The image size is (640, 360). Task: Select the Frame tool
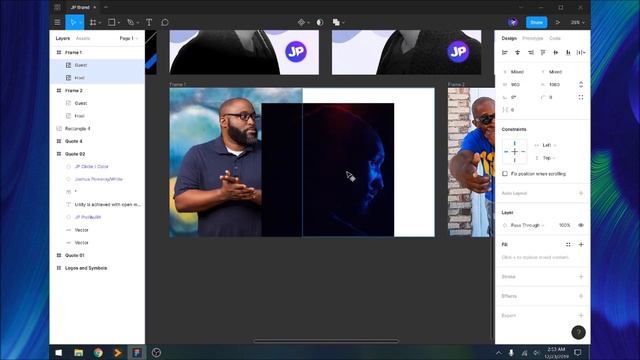[x=93, y=22]
